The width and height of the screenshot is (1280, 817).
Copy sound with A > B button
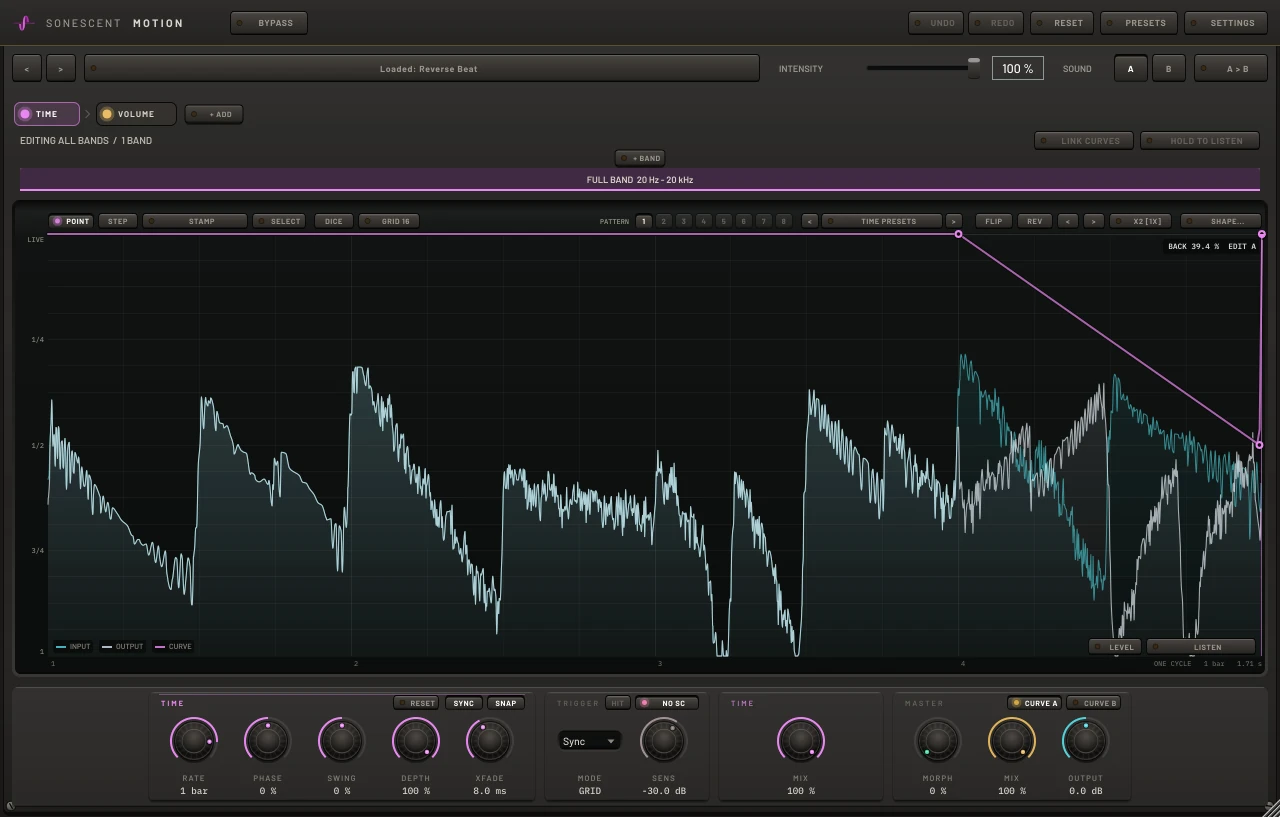[x=1230, y=69]
